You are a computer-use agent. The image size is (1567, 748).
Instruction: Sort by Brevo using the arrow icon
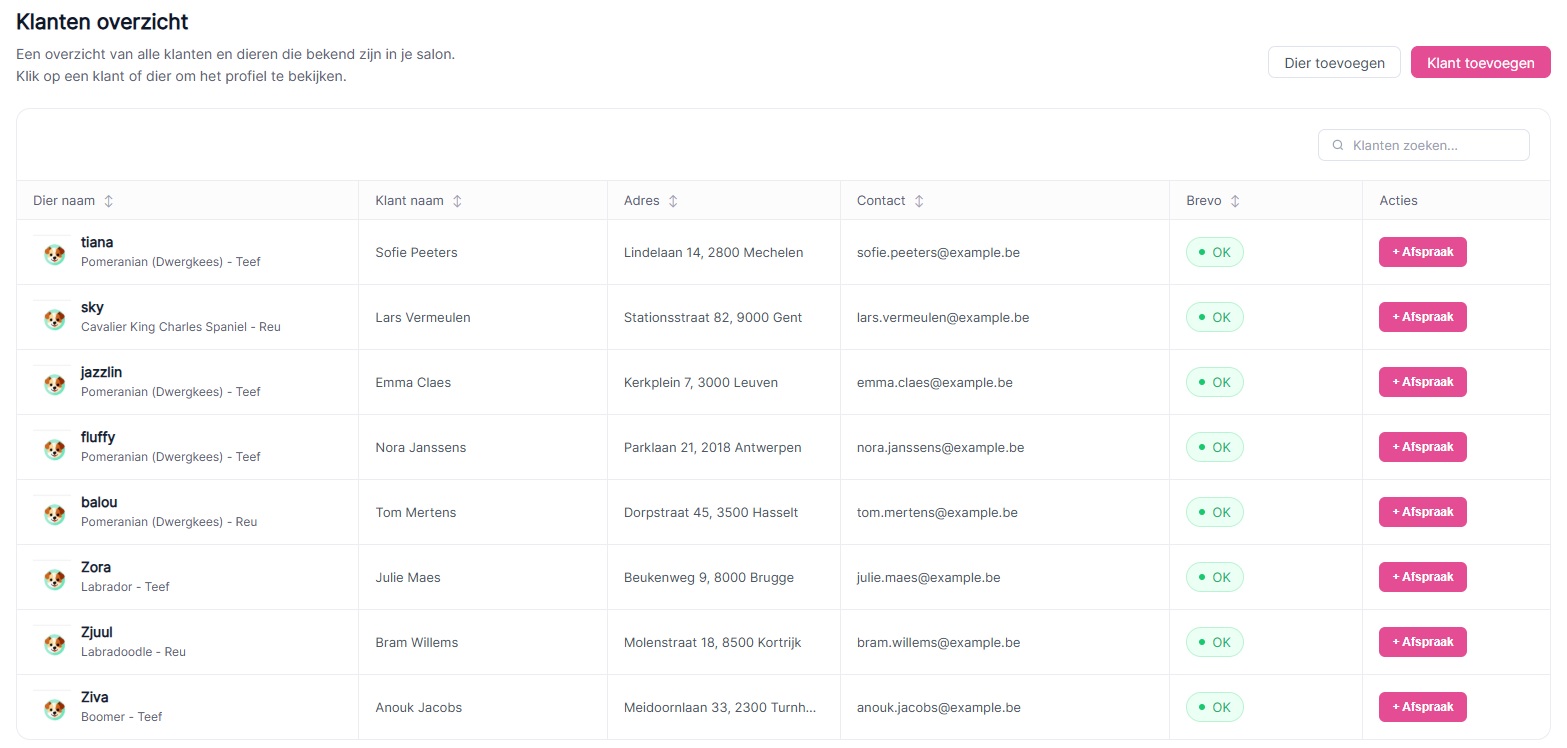click(x=1235, y=201)
